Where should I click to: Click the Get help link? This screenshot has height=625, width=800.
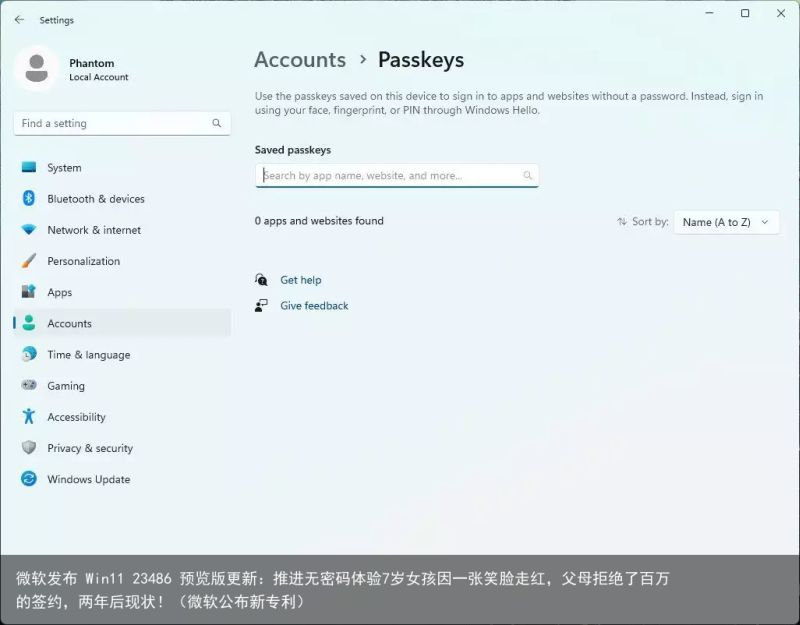click(x=301, y=280)
